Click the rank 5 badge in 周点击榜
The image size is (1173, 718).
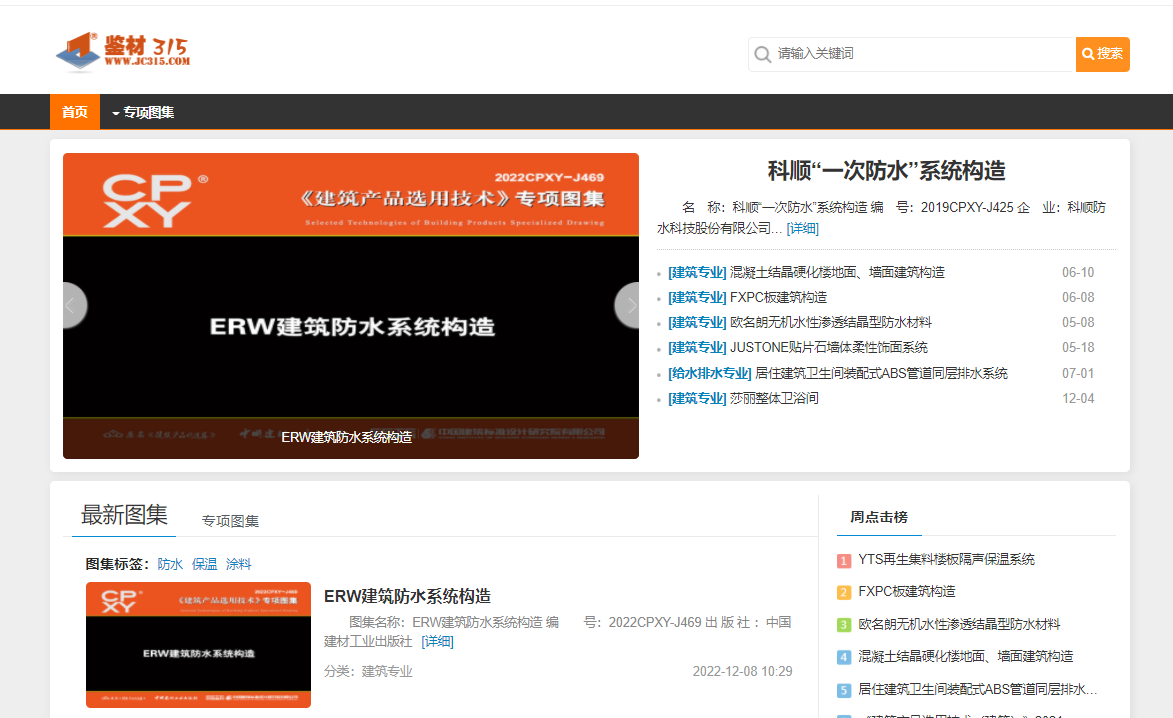[x=844, y=690]
